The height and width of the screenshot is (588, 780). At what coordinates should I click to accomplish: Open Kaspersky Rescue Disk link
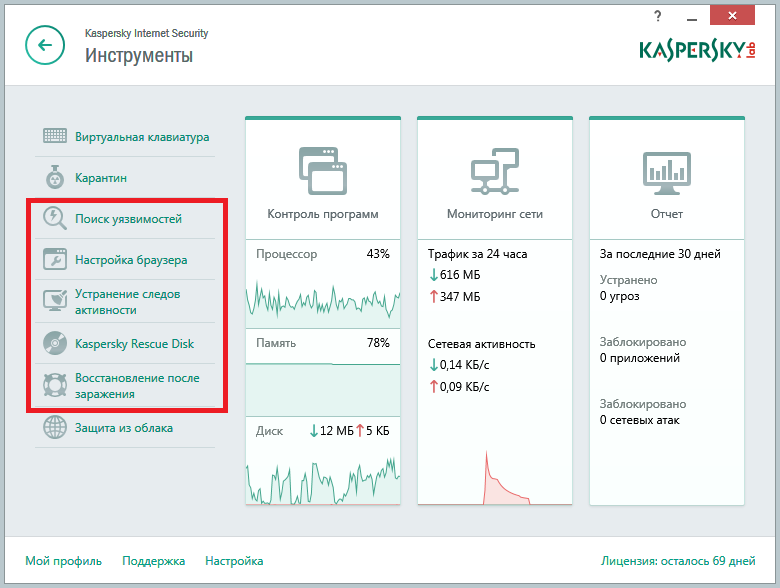coord(134,344)
